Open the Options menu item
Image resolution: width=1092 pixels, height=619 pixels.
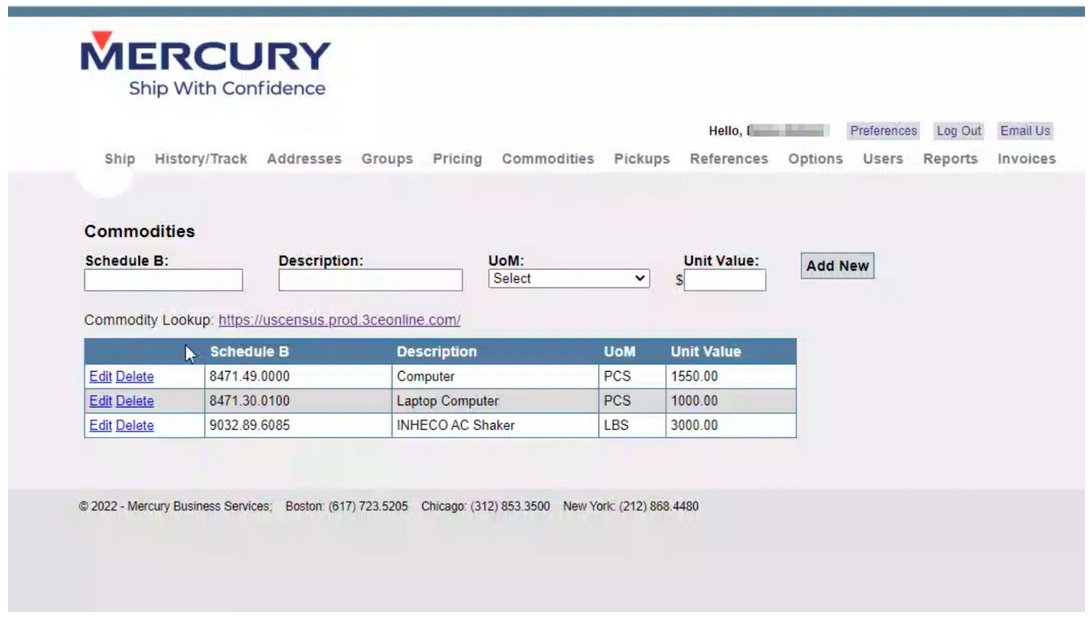816,159
